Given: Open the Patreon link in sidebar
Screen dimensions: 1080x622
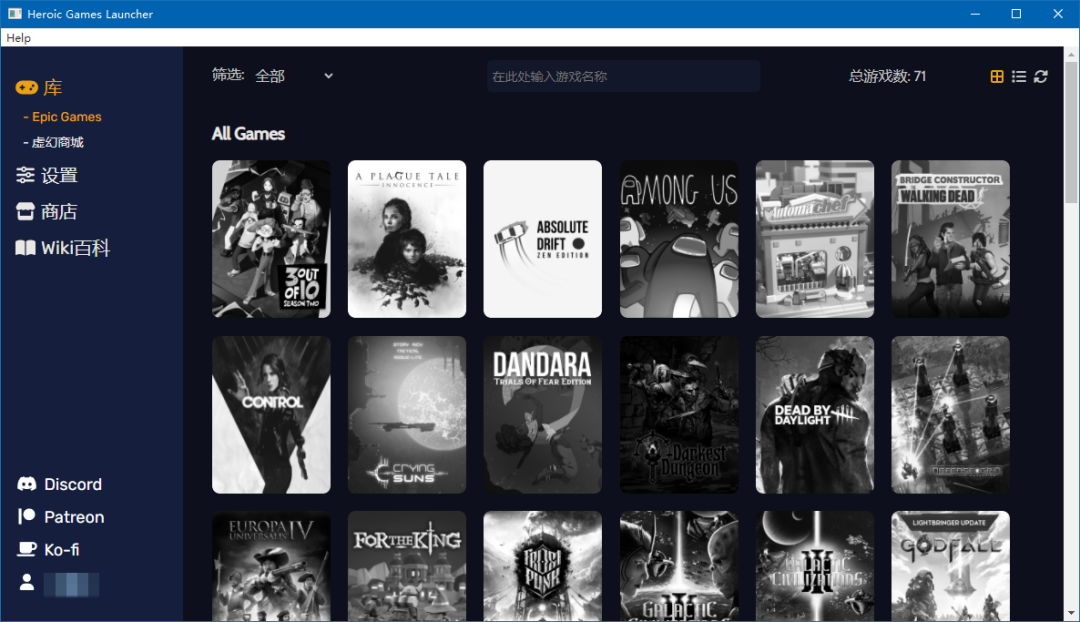Looking at the screenshot, I should pos(61,517).
